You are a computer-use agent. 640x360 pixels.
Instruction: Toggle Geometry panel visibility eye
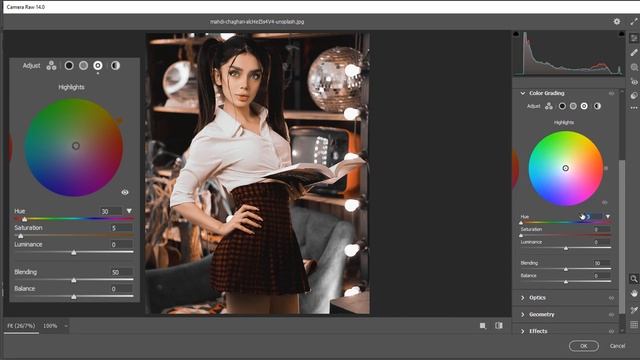pos(611,315)
